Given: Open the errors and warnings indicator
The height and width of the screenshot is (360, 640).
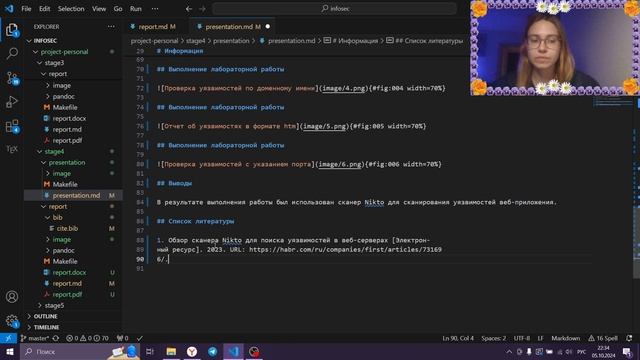Looking at the screenshot, I should point(87,338).
